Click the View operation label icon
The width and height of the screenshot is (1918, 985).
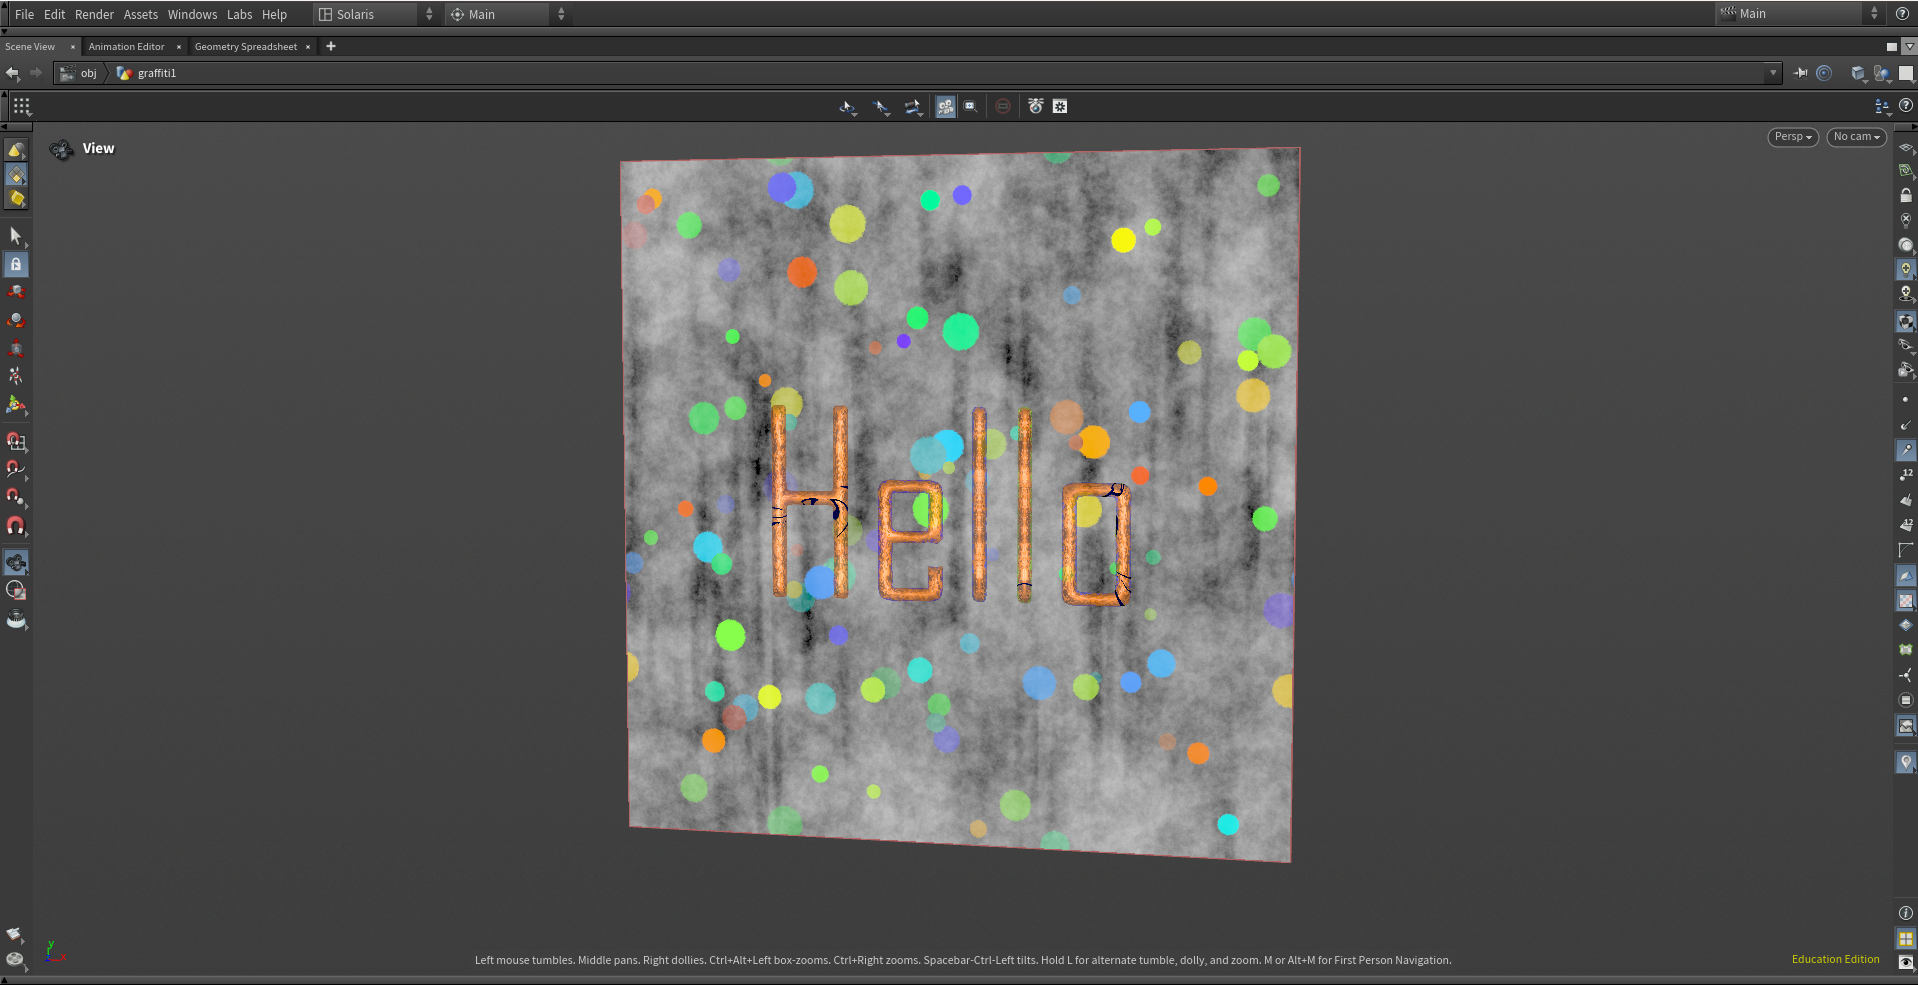[62, 149]
